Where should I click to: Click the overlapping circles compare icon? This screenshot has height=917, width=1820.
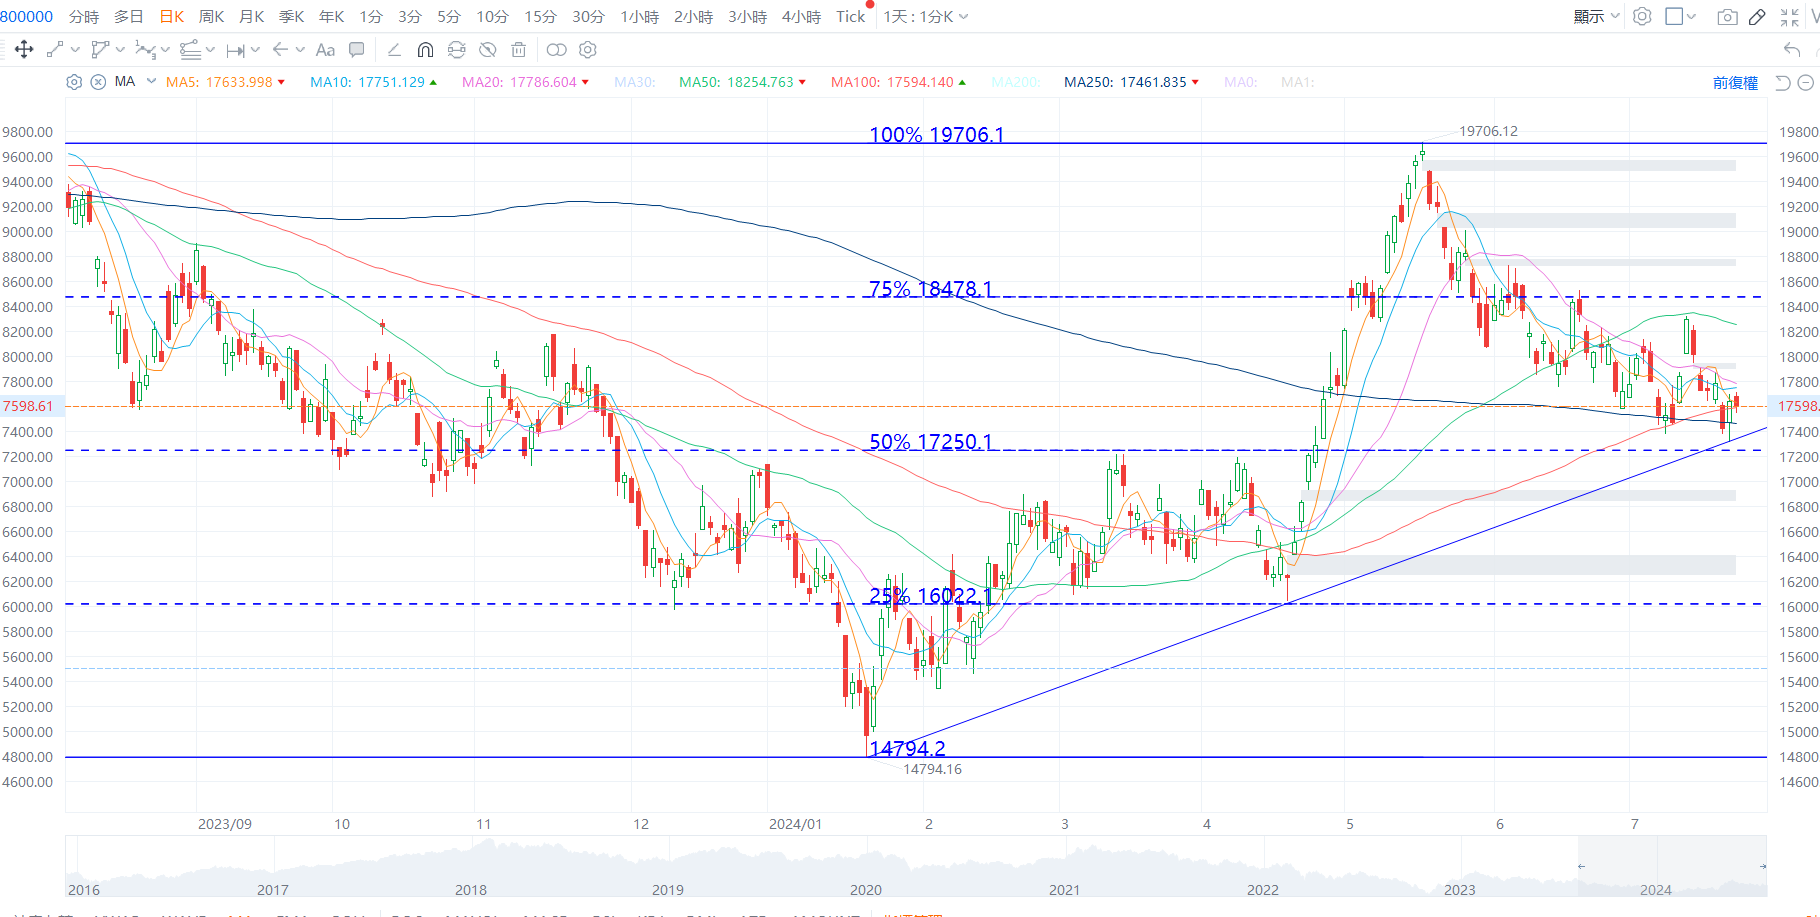pyautogui.click(x=557, y=49)
